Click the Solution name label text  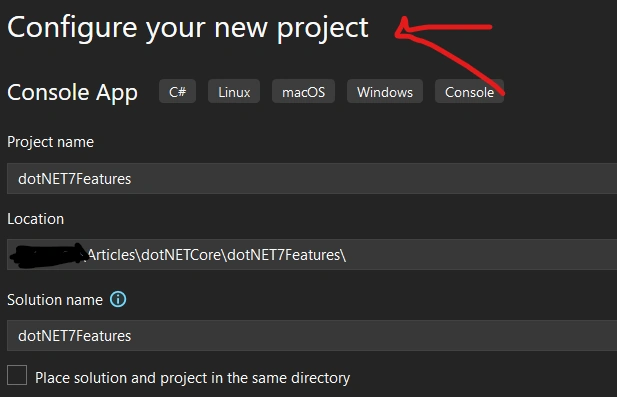pos(55,300)
